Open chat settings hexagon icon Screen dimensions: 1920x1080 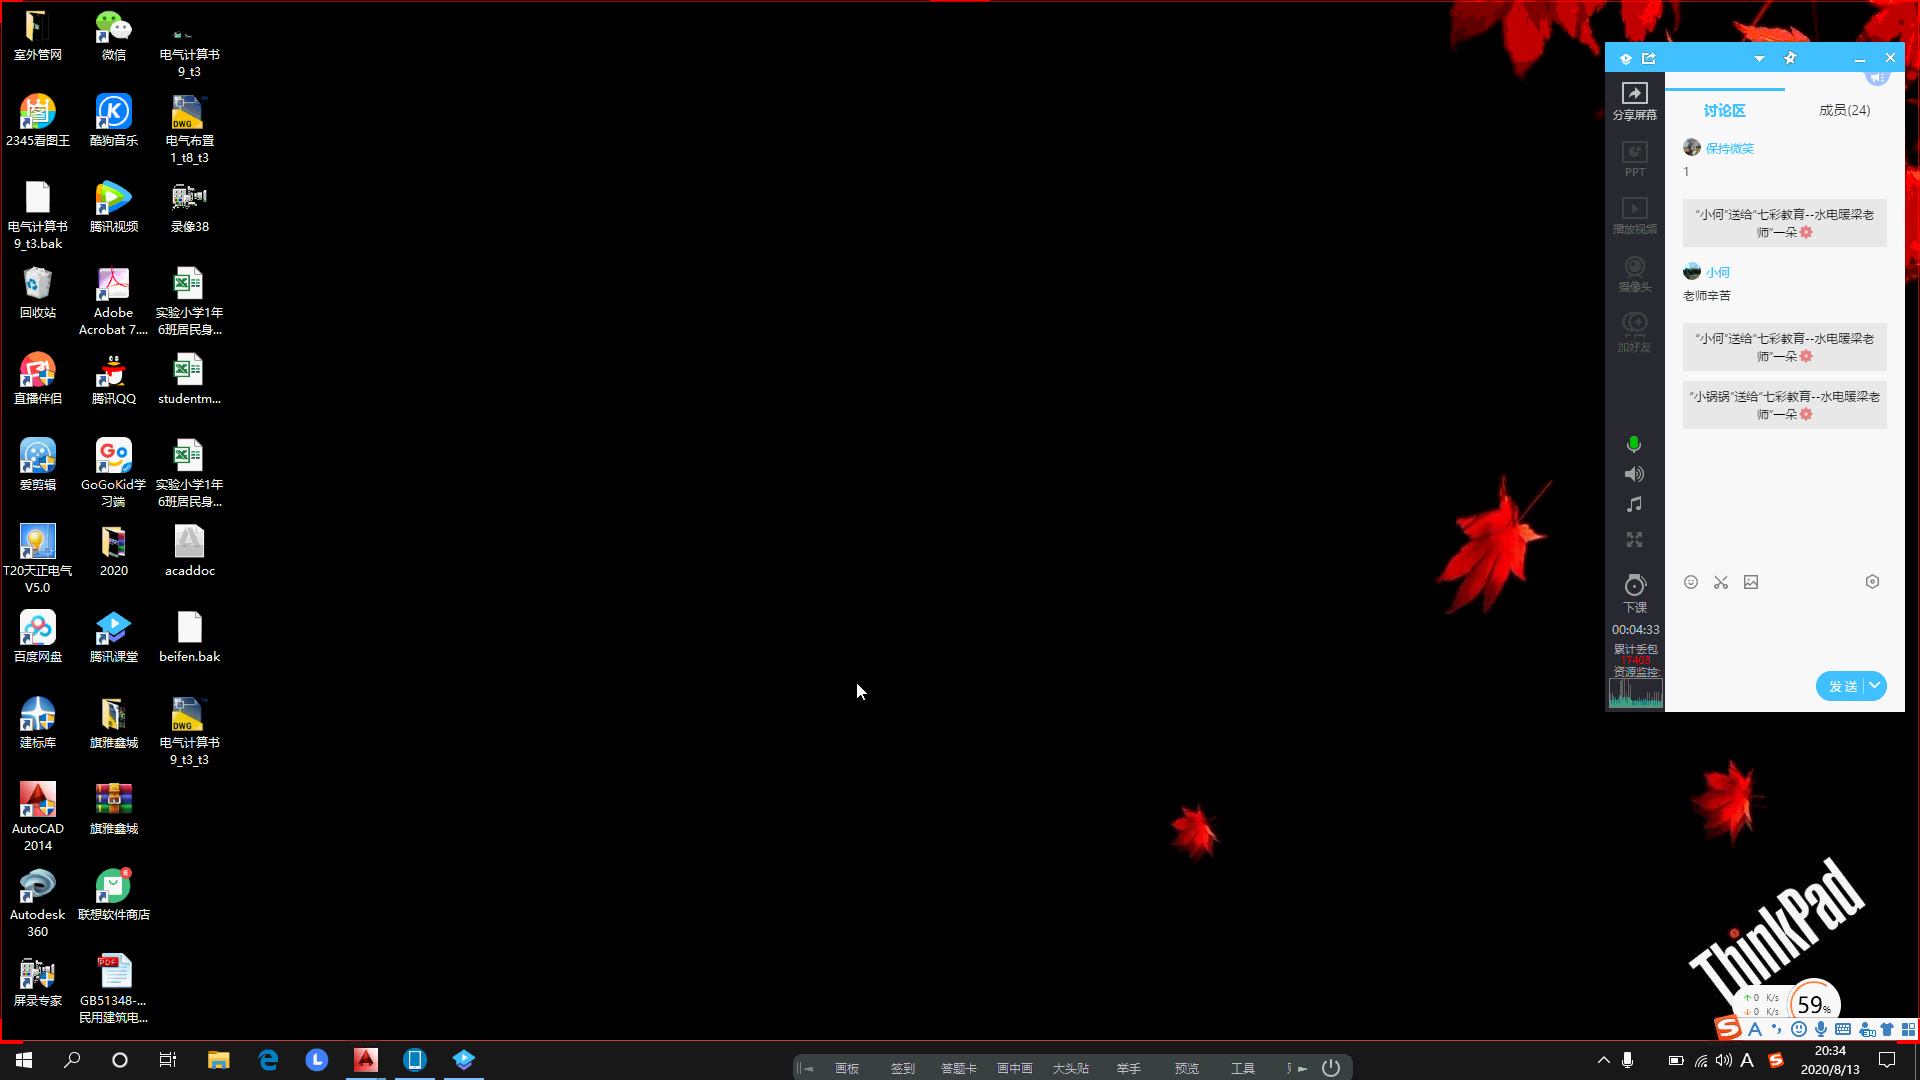pos(1872,582)
